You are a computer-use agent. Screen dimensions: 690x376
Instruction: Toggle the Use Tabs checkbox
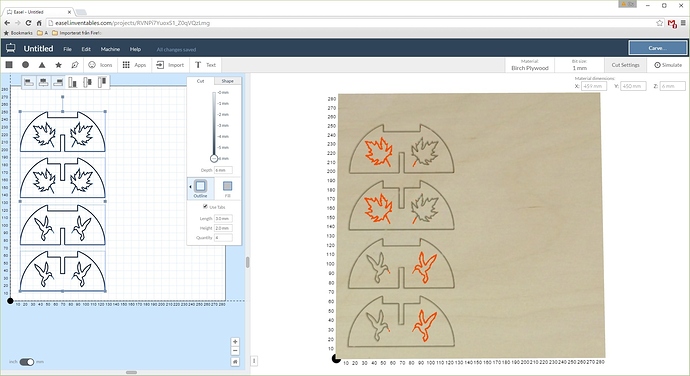(205, 206)
